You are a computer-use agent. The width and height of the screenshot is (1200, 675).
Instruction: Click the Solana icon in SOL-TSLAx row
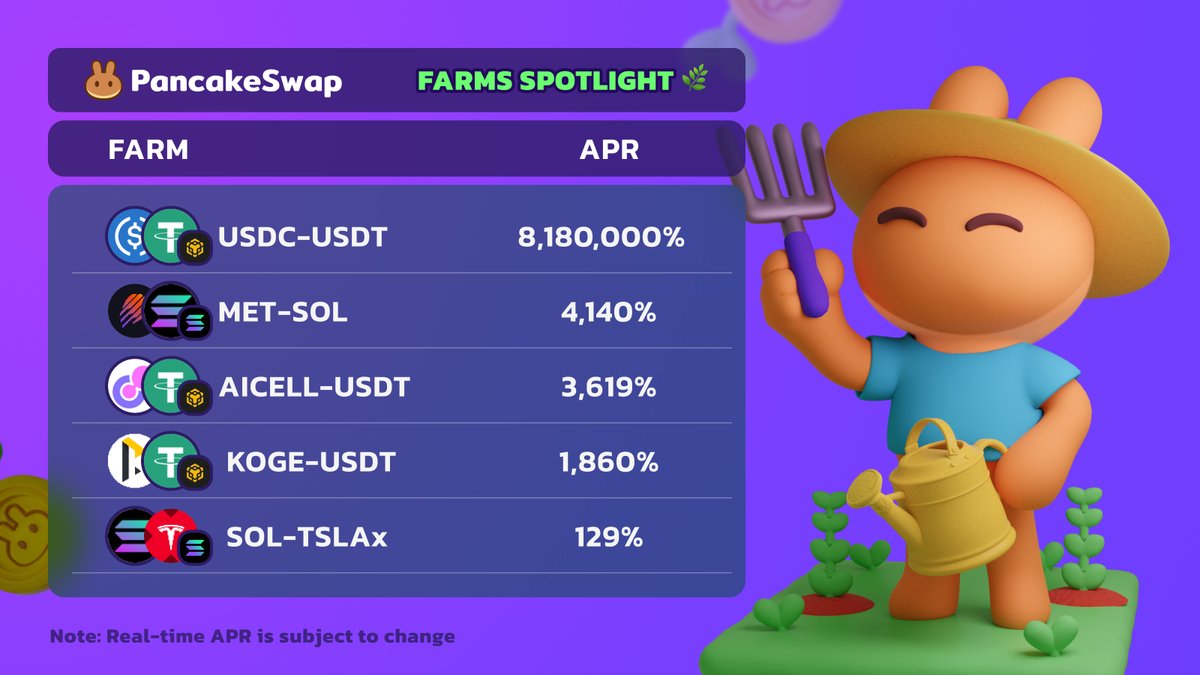click(129, 536)
